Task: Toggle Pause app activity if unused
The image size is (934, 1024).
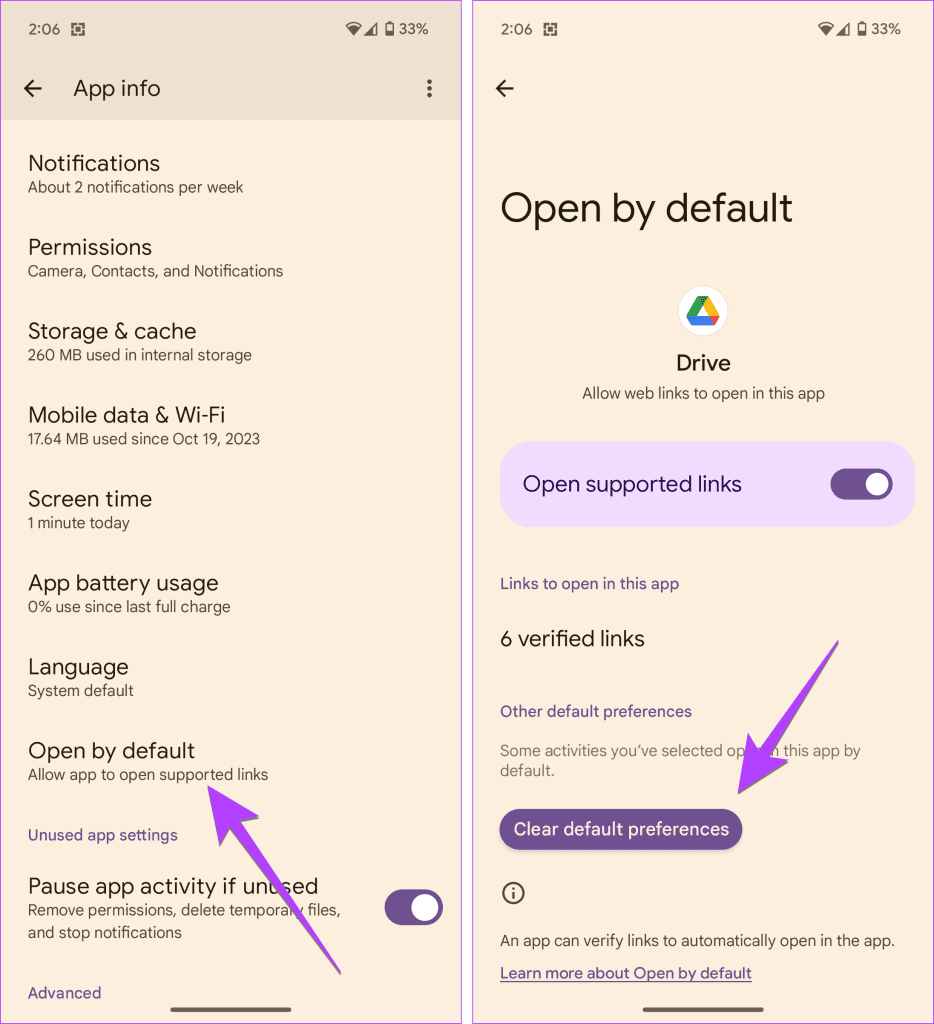Action: coord(413,907)
